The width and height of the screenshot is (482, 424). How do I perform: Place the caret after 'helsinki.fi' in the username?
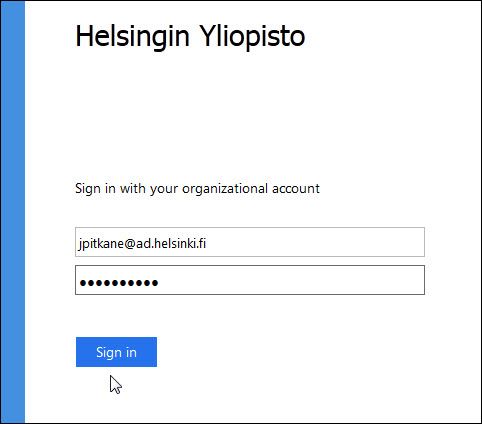[x=207, y=243]
